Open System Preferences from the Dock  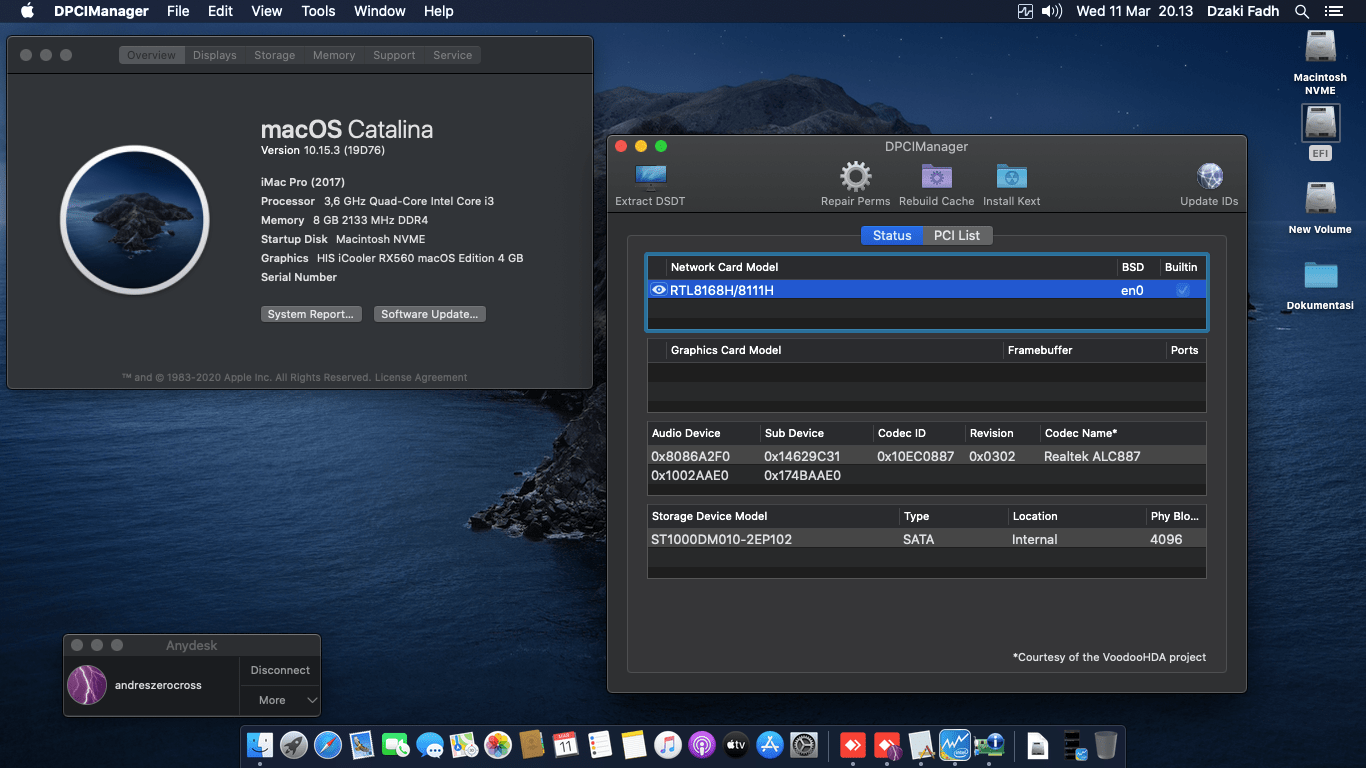[803, 745]
